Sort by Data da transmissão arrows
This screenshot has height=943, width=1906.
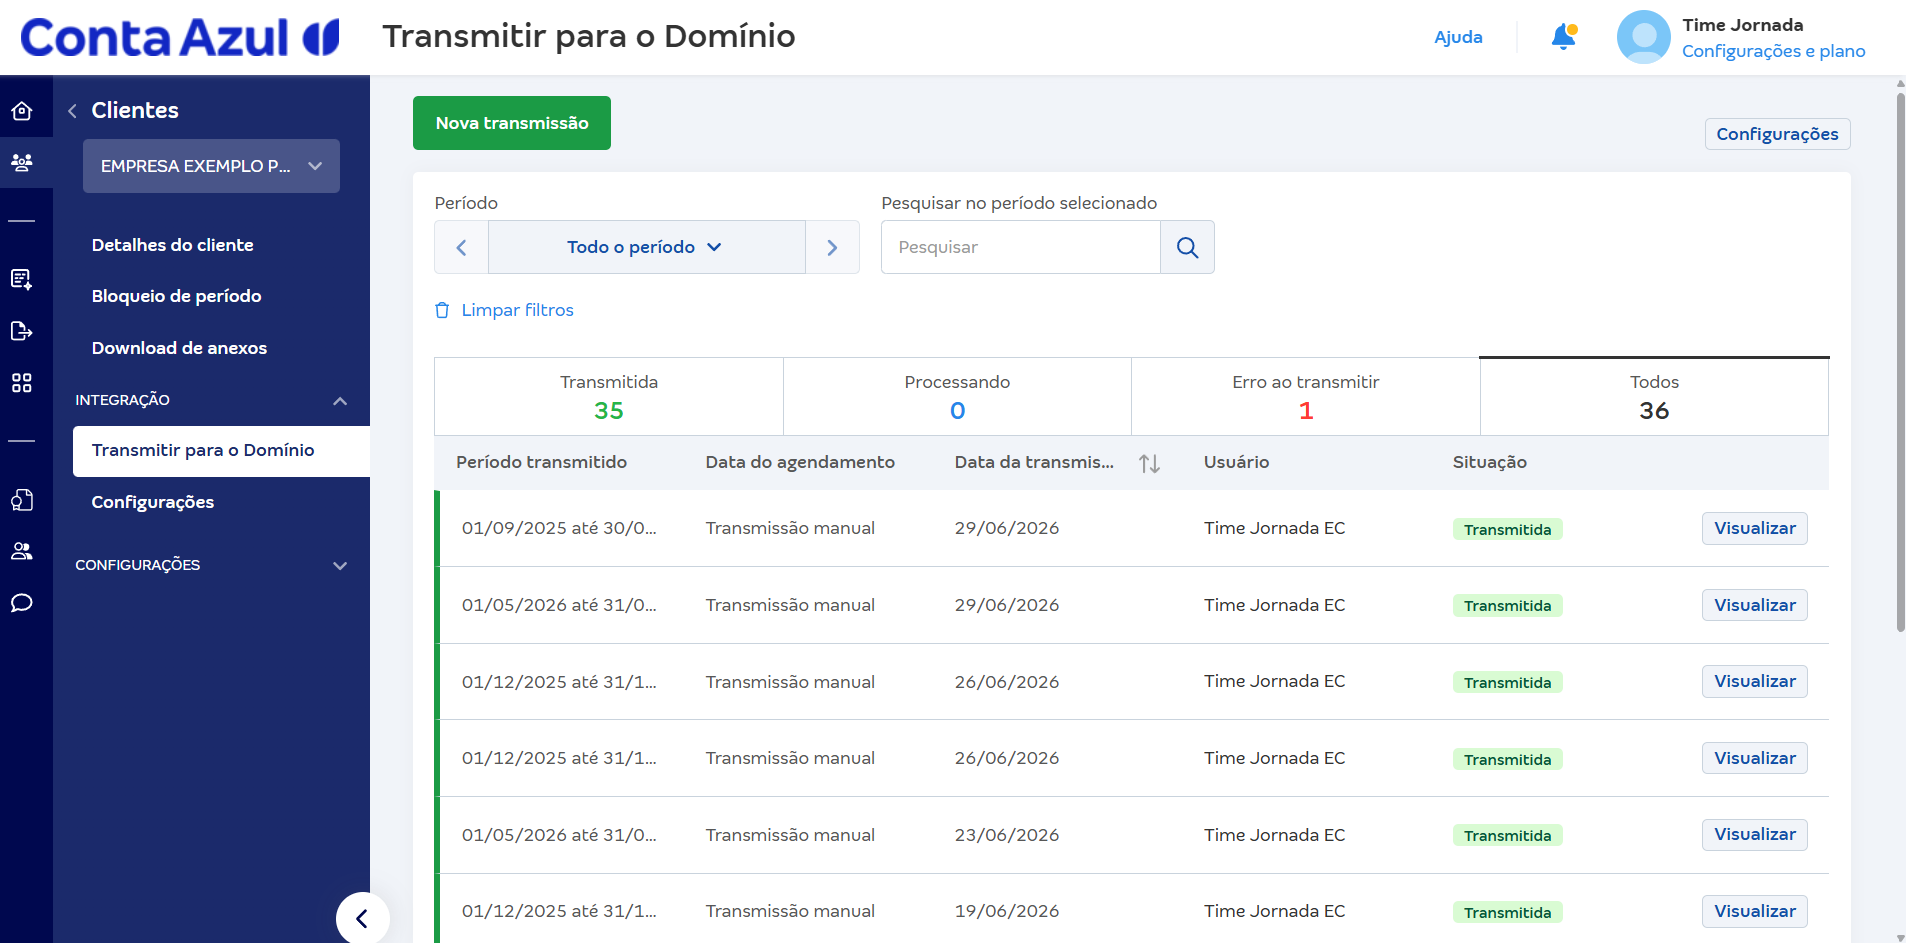pyautogui.click(x=1149, y=463)
